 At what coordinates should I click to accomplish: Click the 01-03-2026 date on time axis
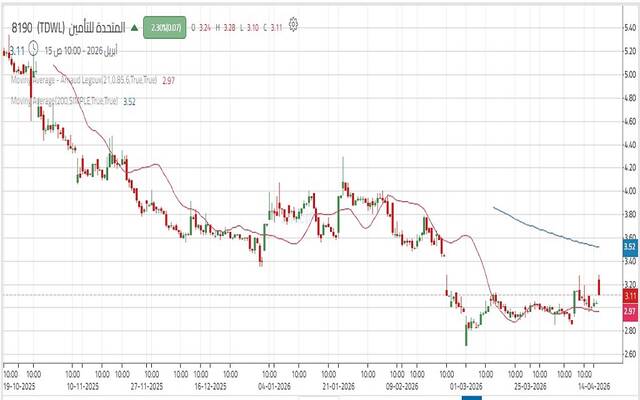click(463, 384)
